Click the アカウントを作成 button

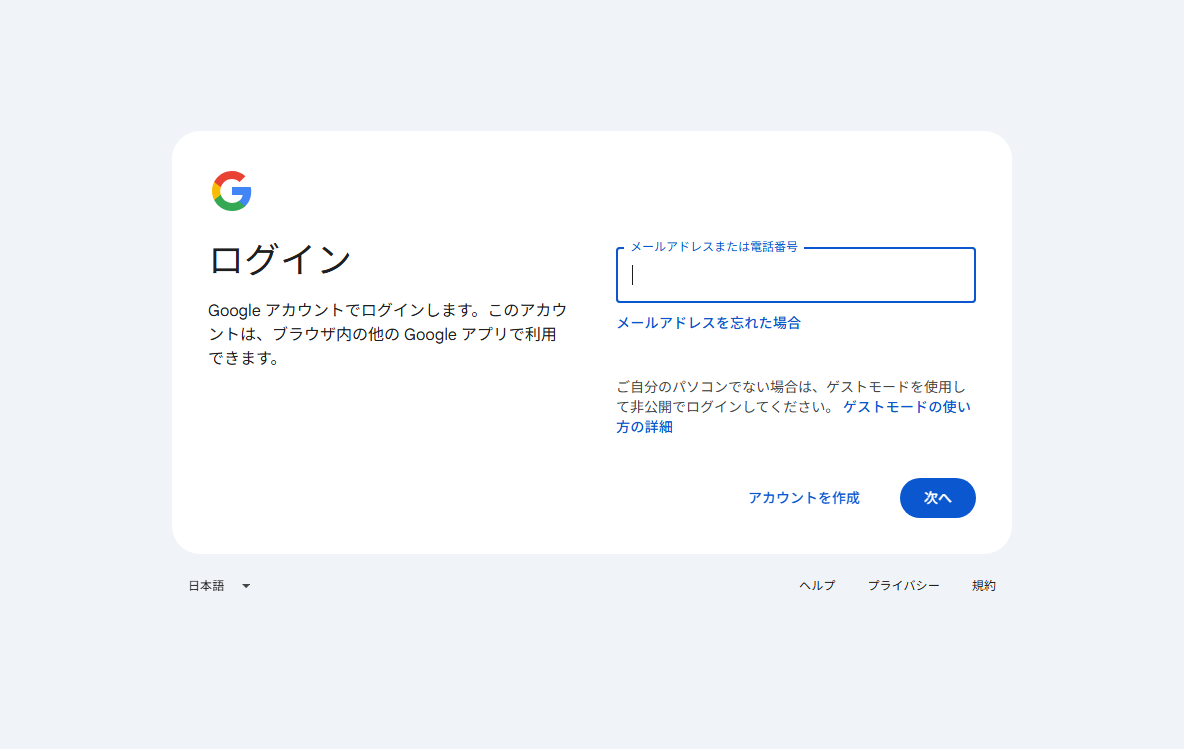pos(803,498)
